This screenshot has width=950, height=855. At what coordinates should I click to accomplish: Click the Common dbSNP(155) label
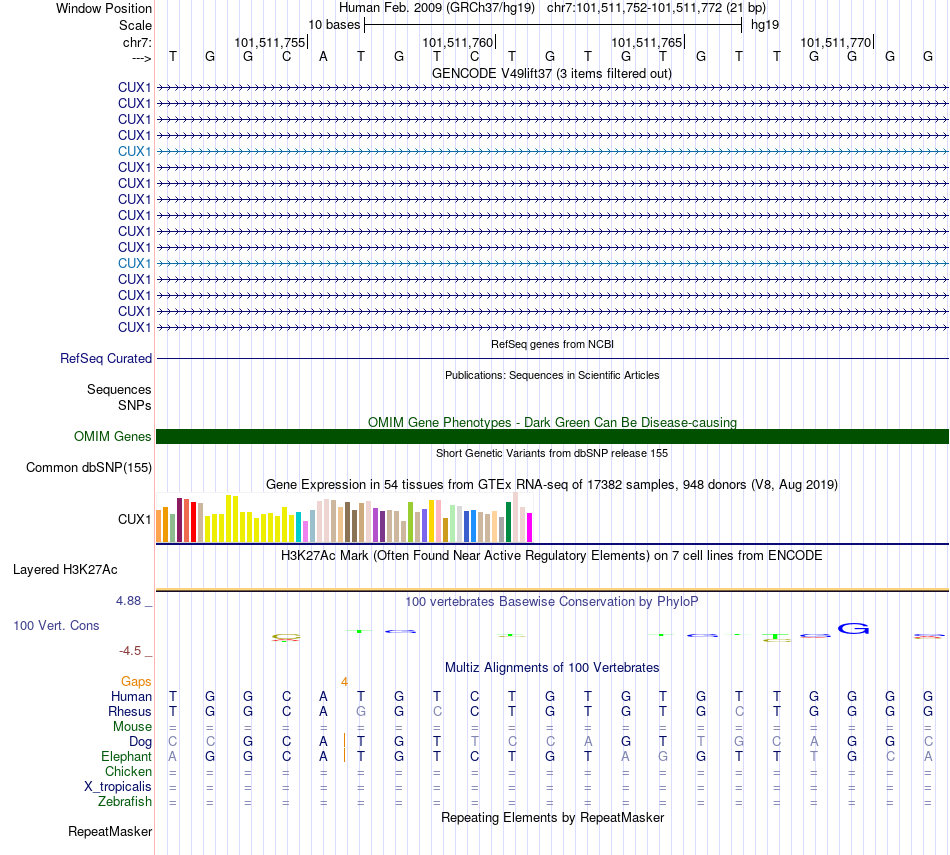click(89, 467)
